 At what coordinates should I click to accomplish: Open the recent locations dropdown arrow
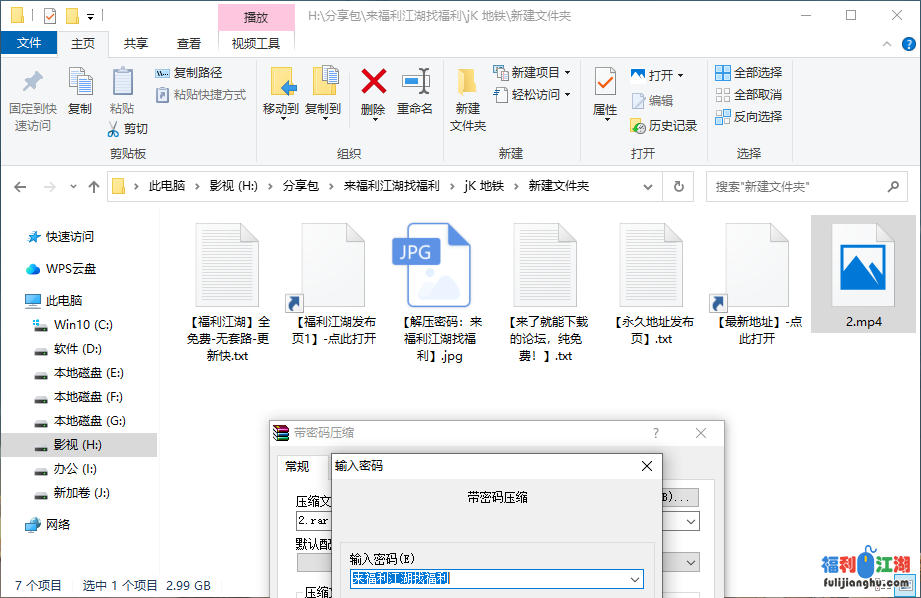(x=73, y=187)
